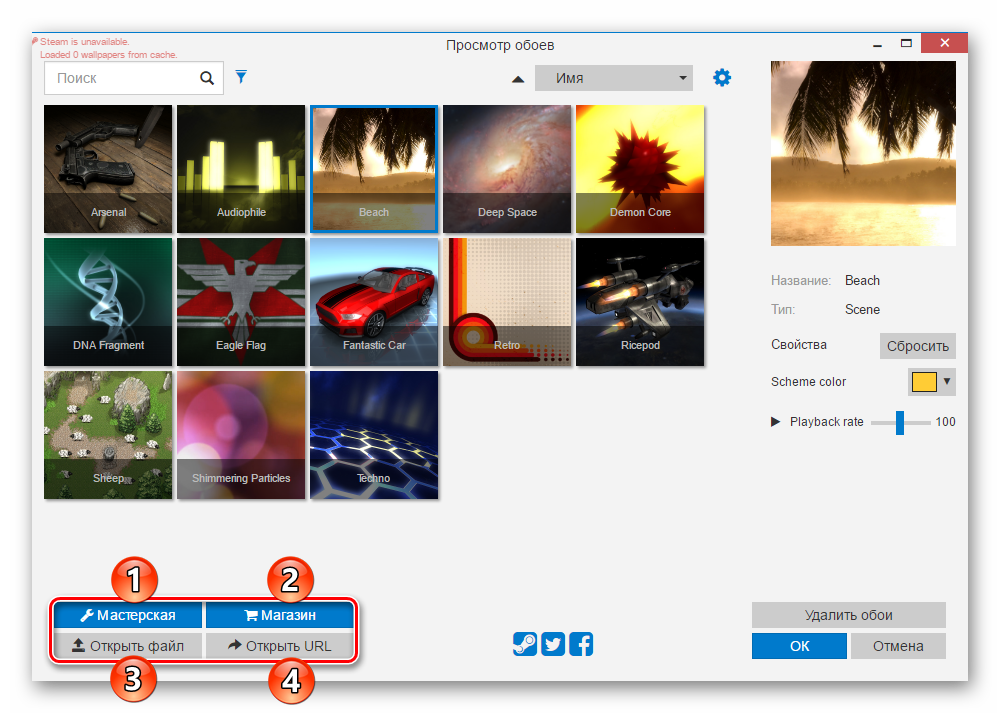
Task: Open the Facebook icon link
Action: 581,644
